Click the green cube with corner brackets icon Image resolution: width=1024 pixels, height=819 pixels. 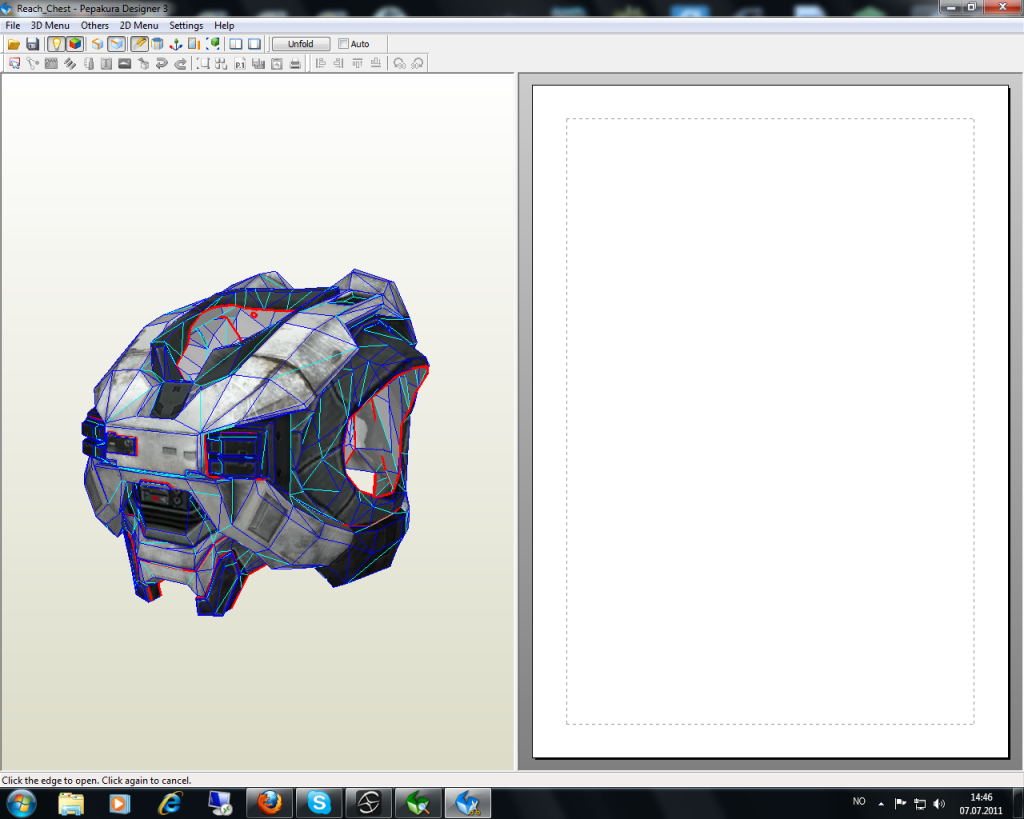[213, 44]
